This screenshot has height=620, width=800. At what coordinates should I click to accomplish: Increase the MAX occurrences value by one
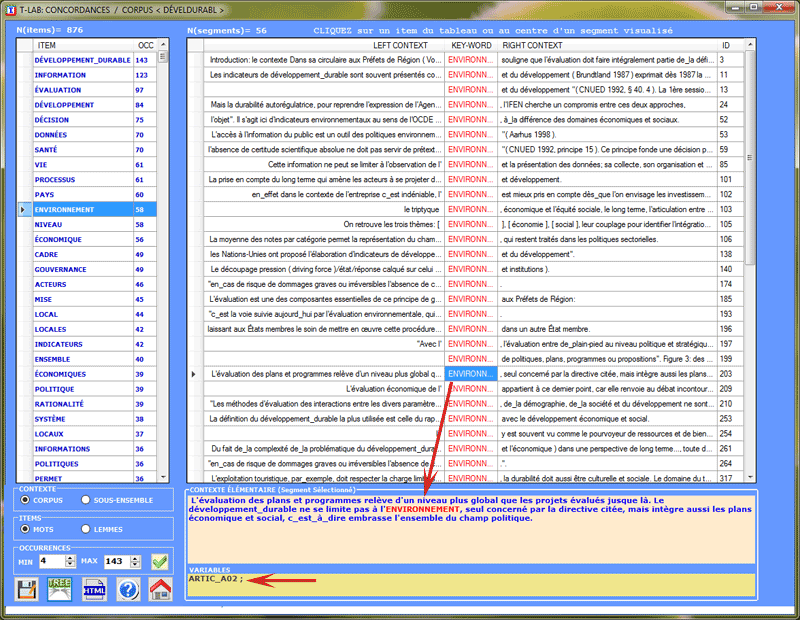tap(135, 558)
